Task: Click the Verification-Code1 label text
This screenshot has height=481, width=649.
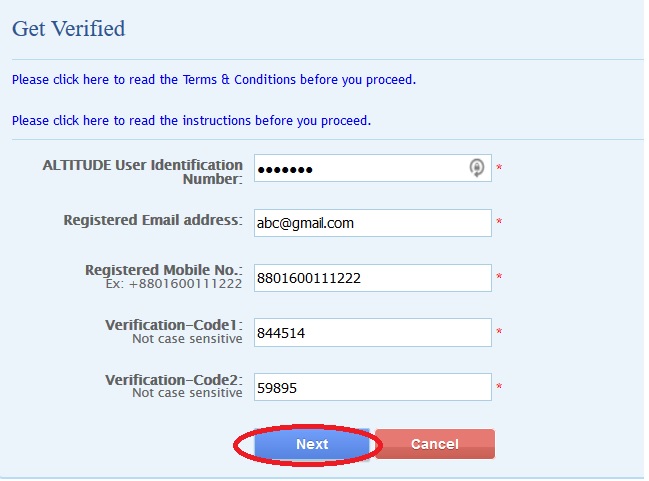Action: (173, 325)
